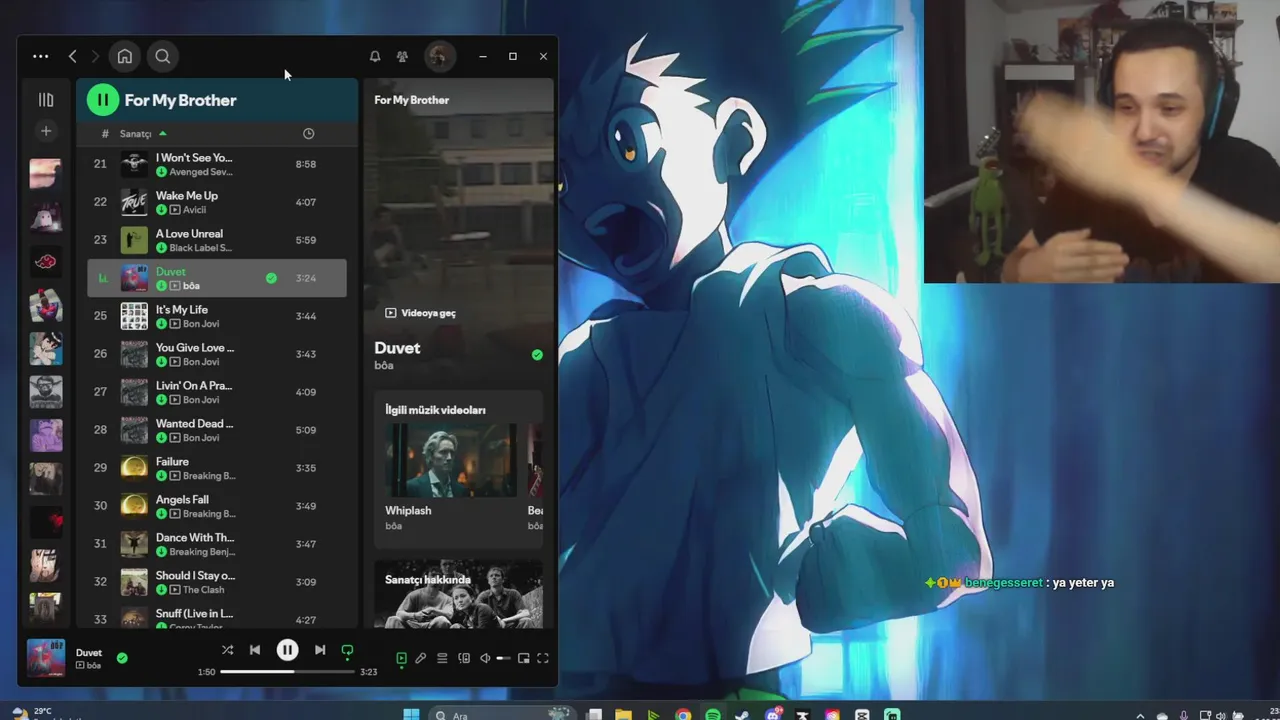The image size is (1280, 720).
Task: Open the profile avatar menu
Action: click(438, 57)
